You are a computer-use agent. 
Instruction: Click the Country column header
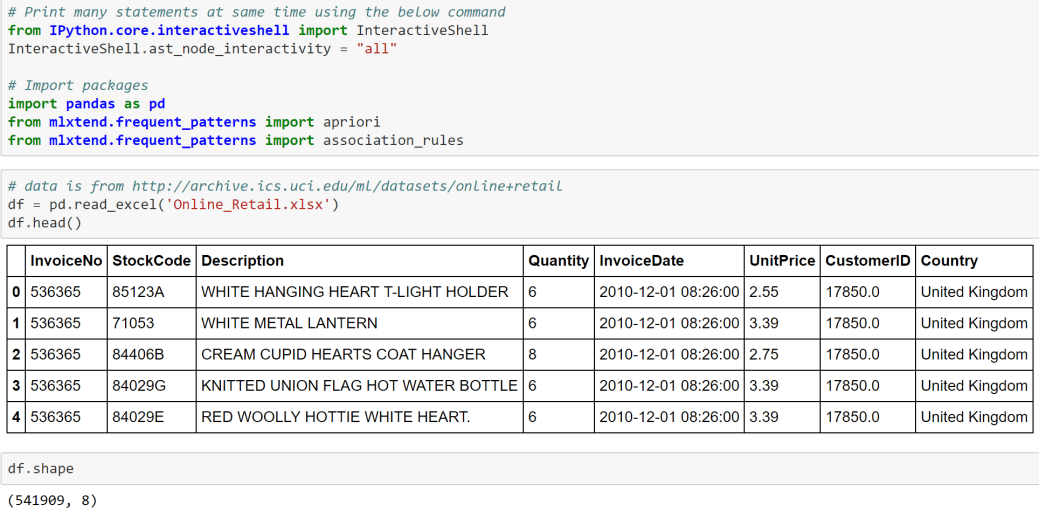974,261
